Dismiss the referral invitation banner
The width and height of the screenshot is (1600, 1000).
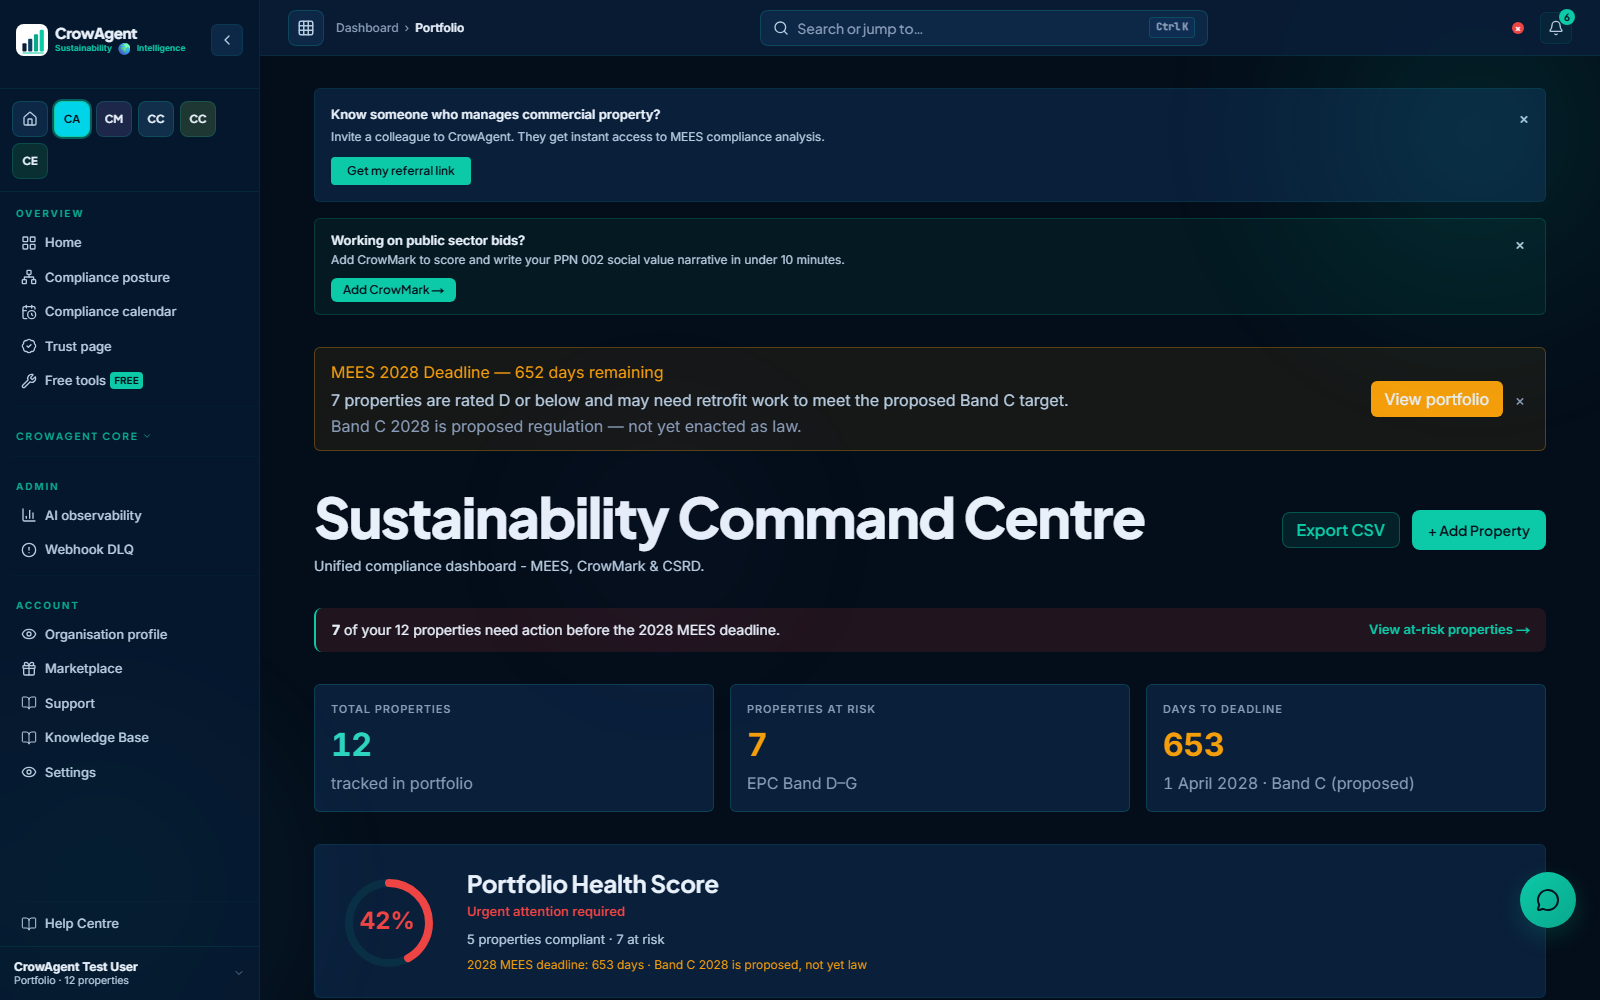(x=1524, y=119)
